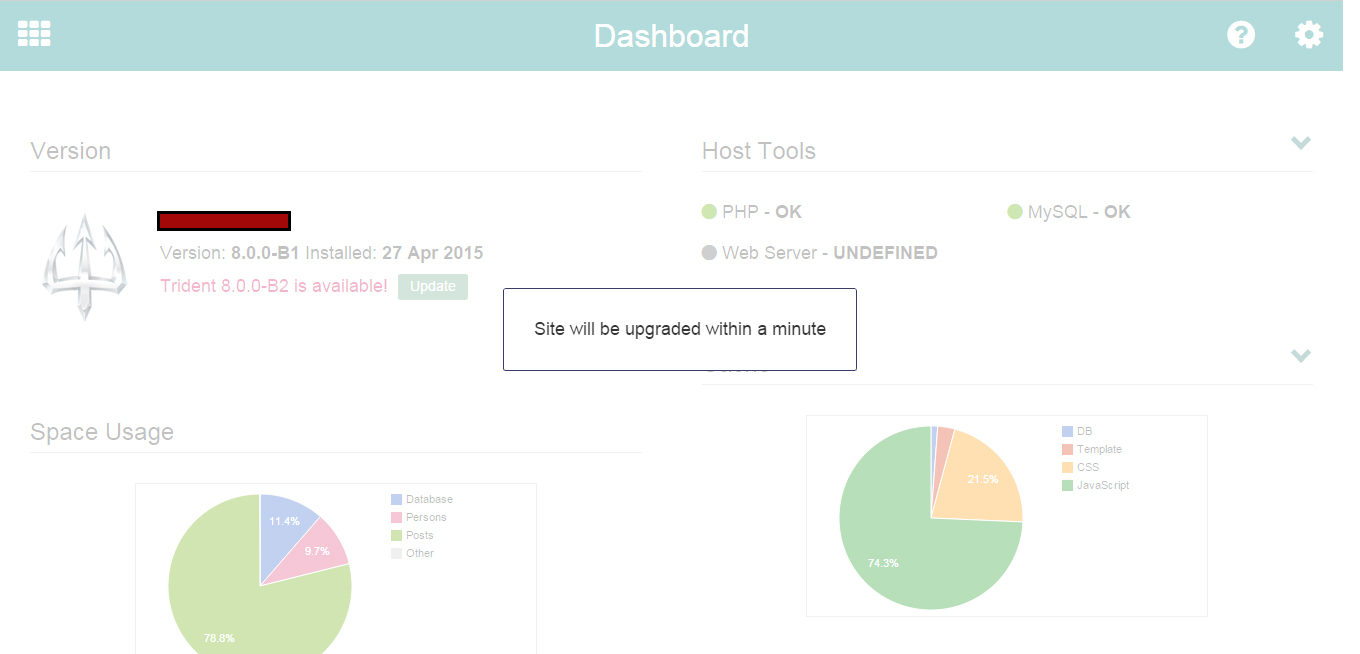Click the Trident logo image

tap(85, 267)
